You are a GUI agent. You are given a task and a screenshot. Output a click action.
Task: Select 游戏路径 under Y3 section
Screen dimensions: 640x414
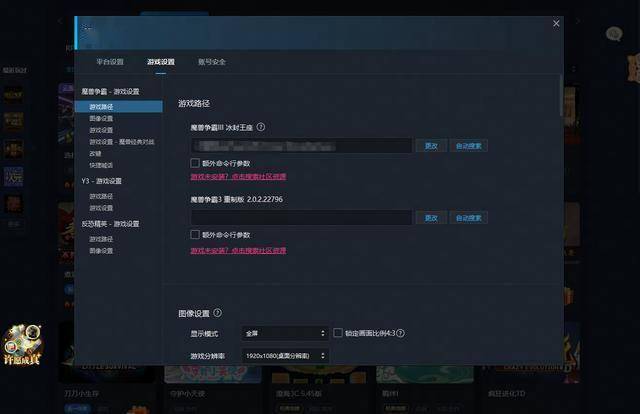(x=101, y=196)
